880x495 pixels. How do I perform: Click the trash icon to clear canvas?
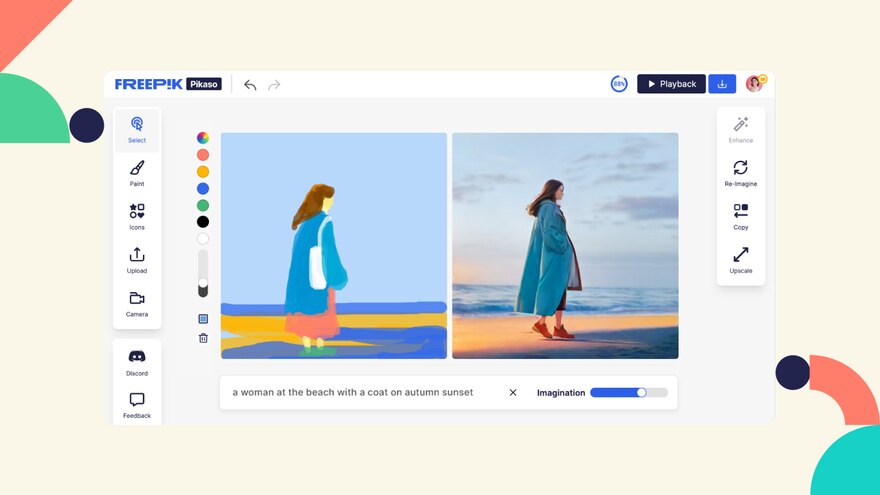click(203, 338)
